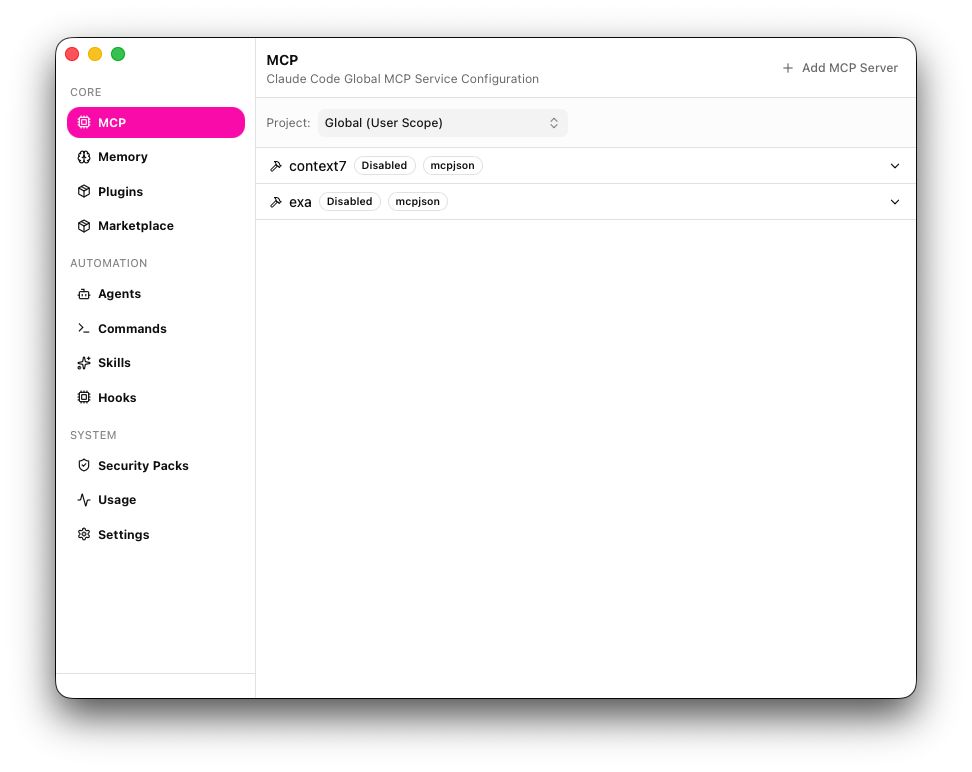Screen dimensions: 972x772
Task: Click the plus icon for Add MCP Server
Action: [787, 68]
